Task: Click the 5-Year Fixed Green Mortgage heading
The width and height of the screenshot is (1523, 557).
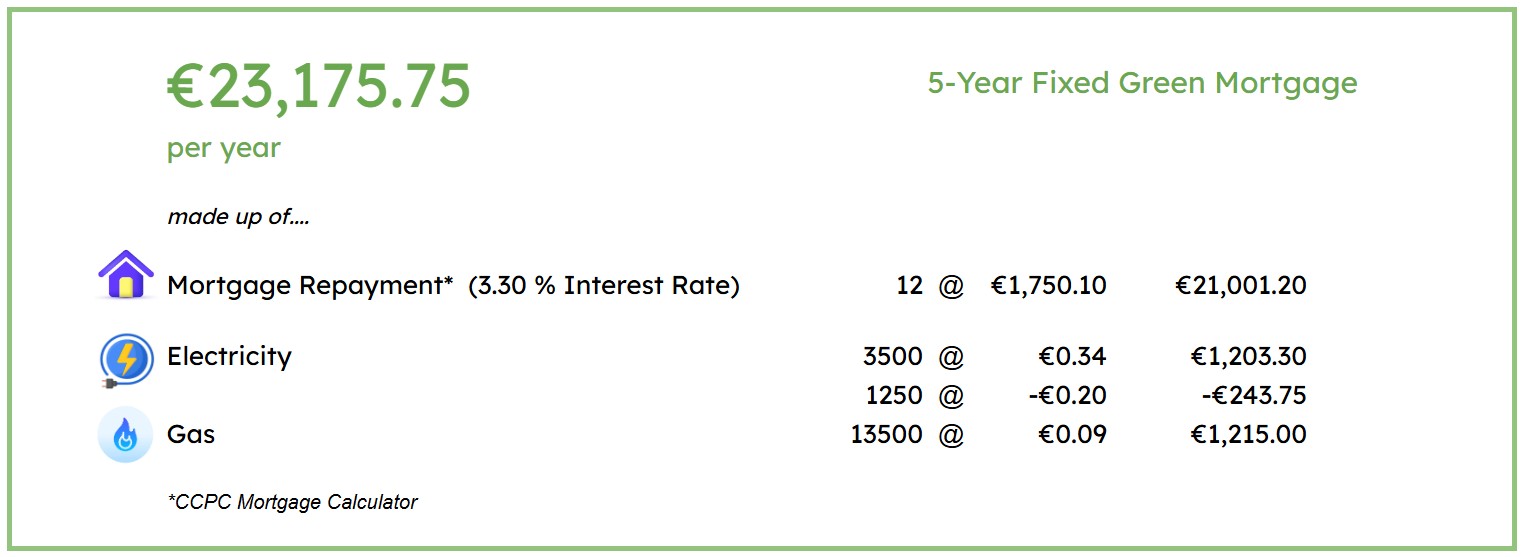Action: tap(1142, 83)
